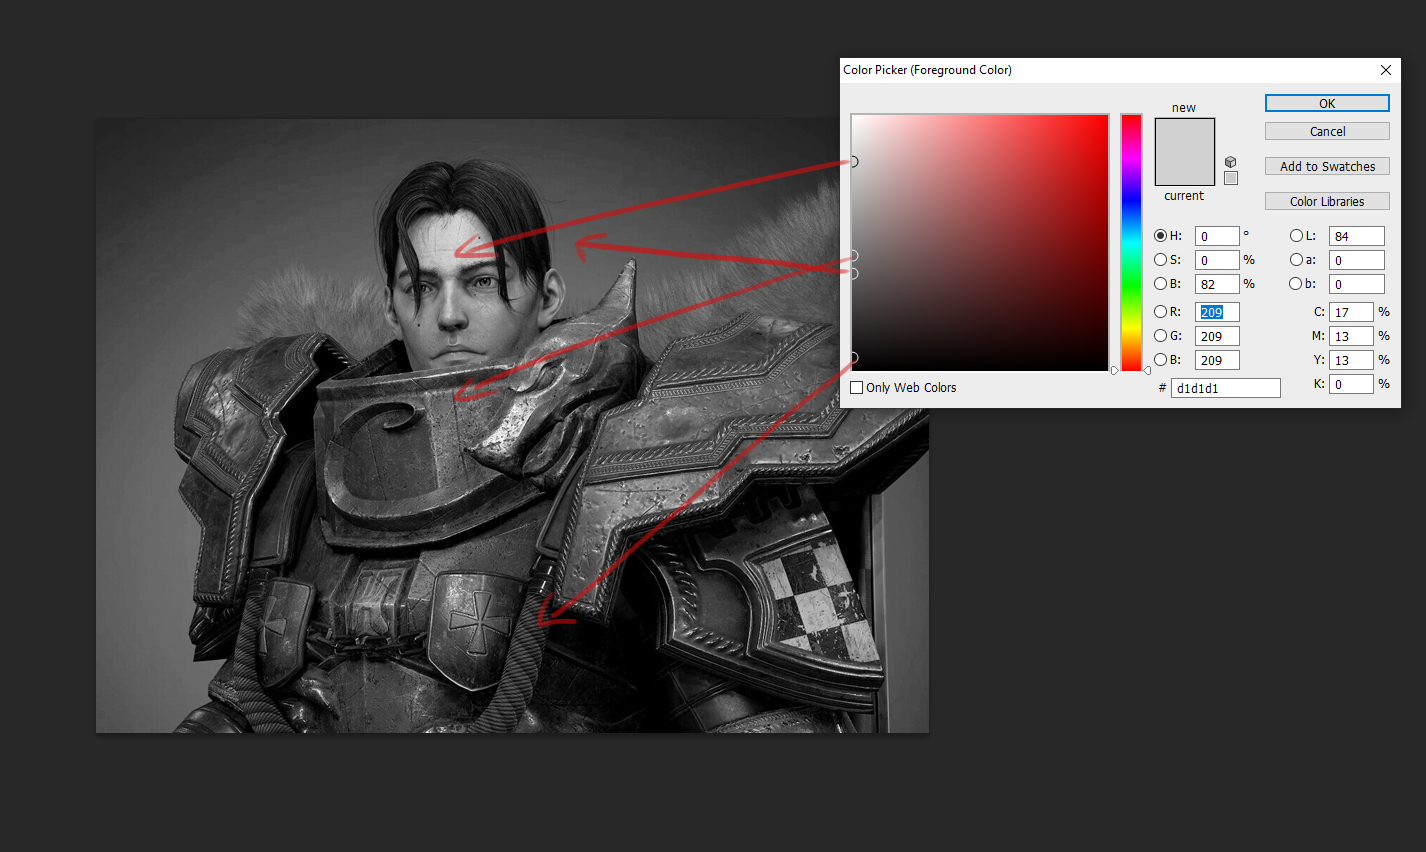Click the L field showing 84
Image resolution: width=1426 pixels, height=852 pixels.
coord(1357,236)
